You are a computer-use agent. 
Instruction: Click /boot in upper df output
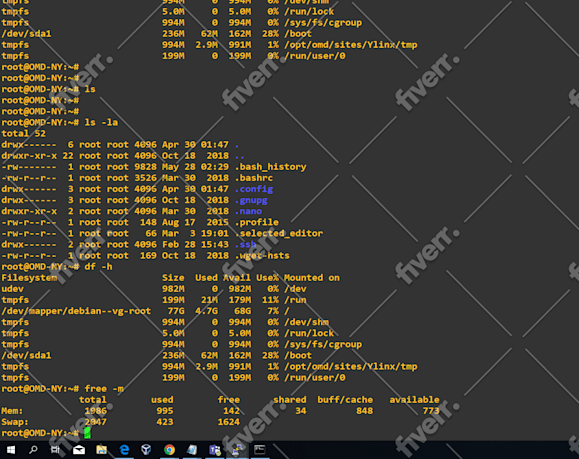pyautogui.click(x=298, y=34)
